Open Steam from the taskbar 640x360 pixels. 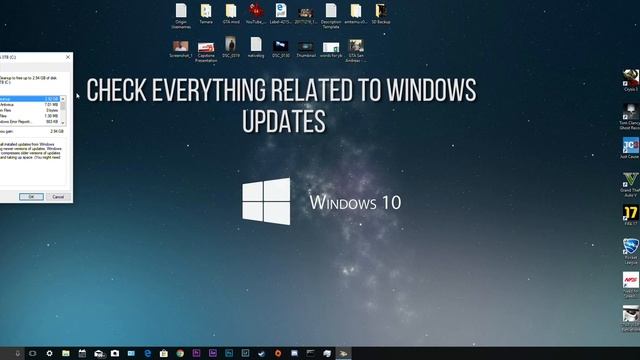[262, 353]
